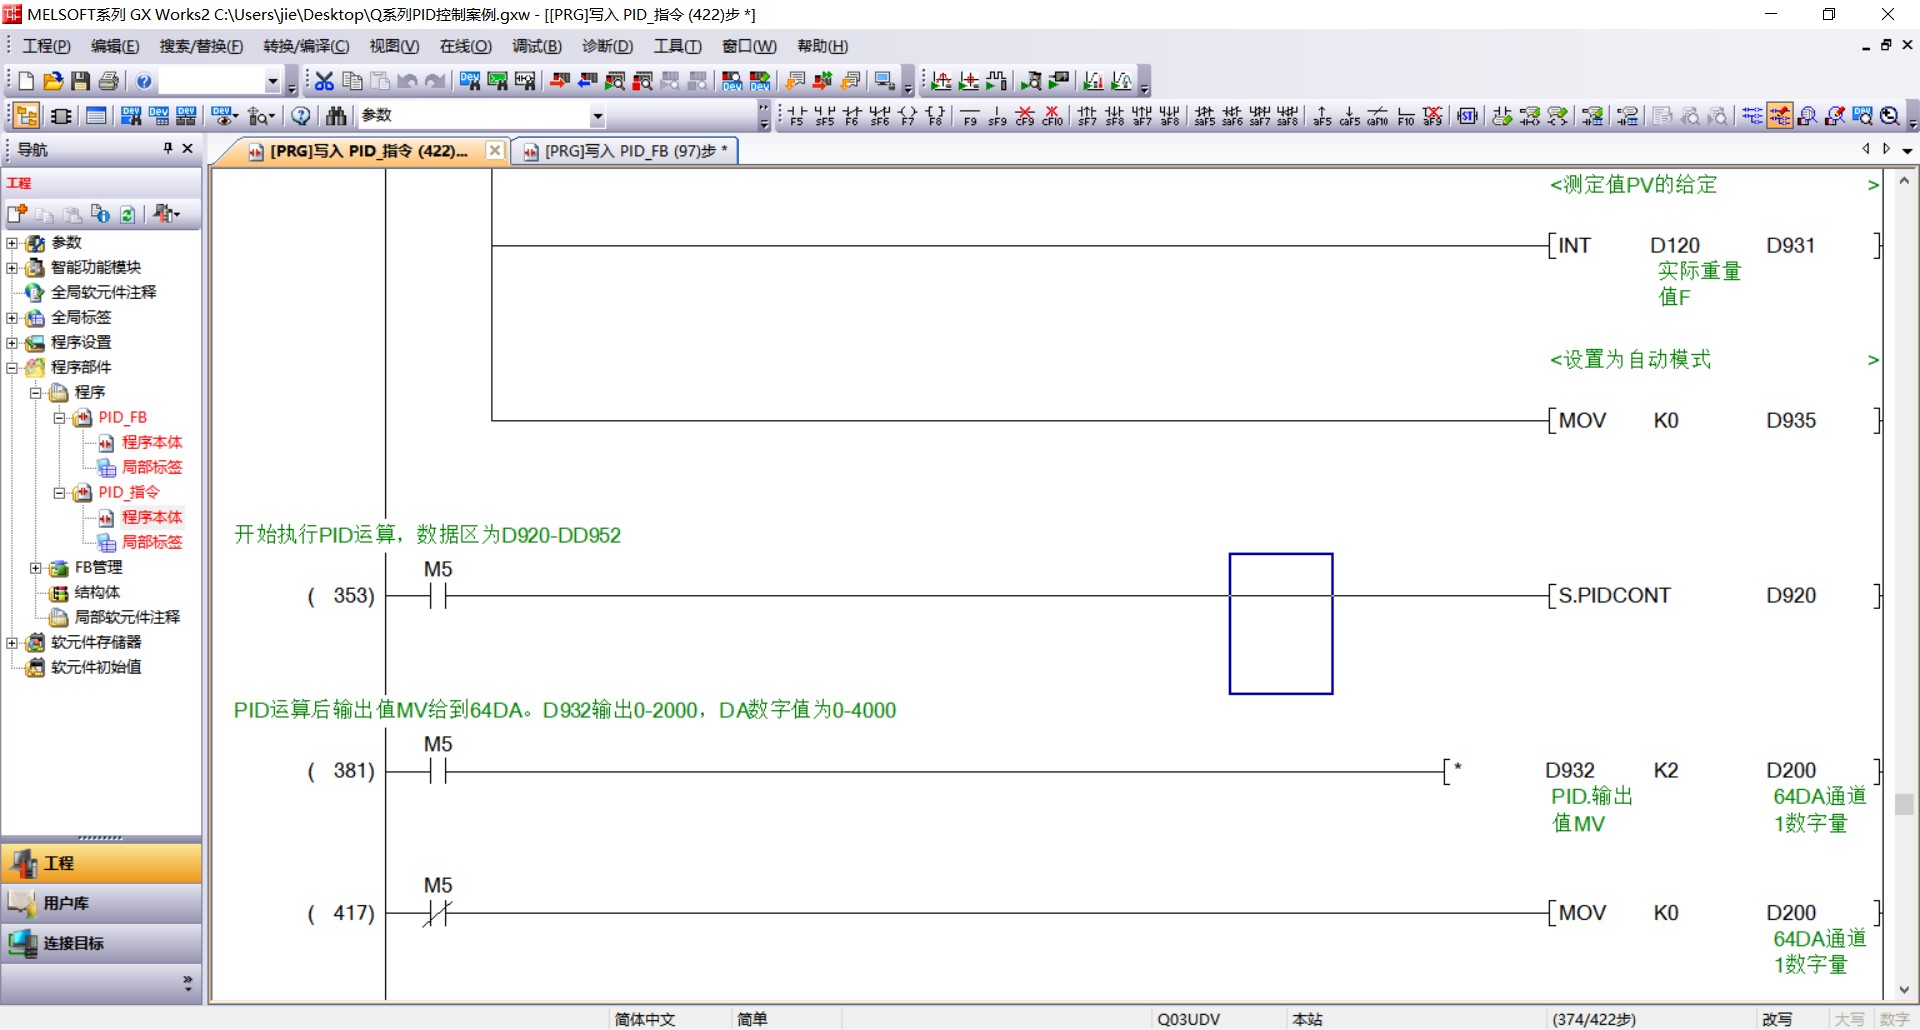Insert open contact with F5 icon

coord(796,116)
